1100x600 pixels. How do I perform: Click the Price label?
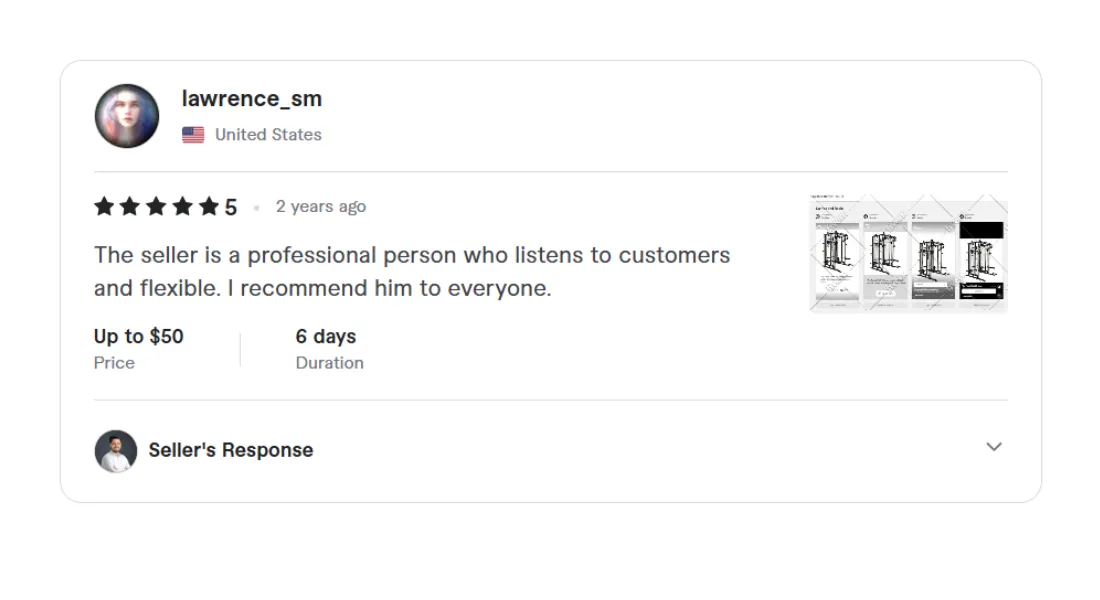114,363
